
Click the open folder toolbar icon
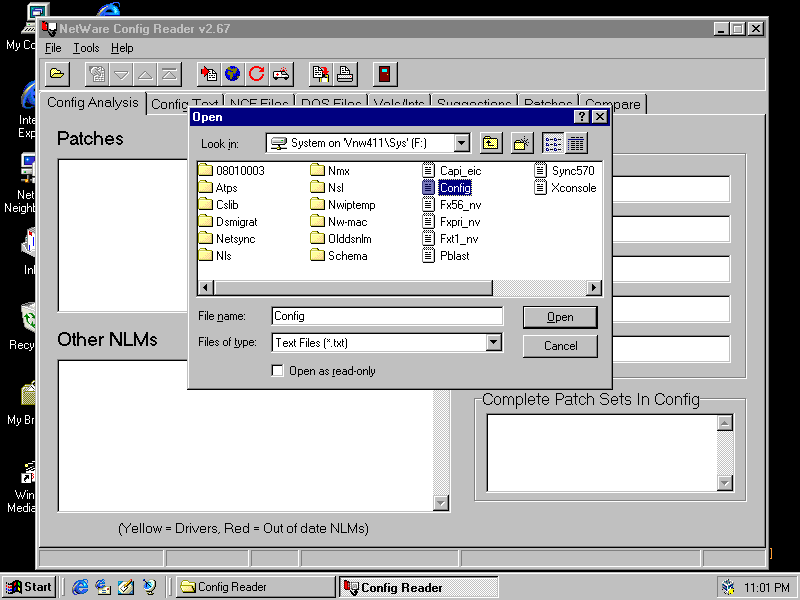point(57,74)
